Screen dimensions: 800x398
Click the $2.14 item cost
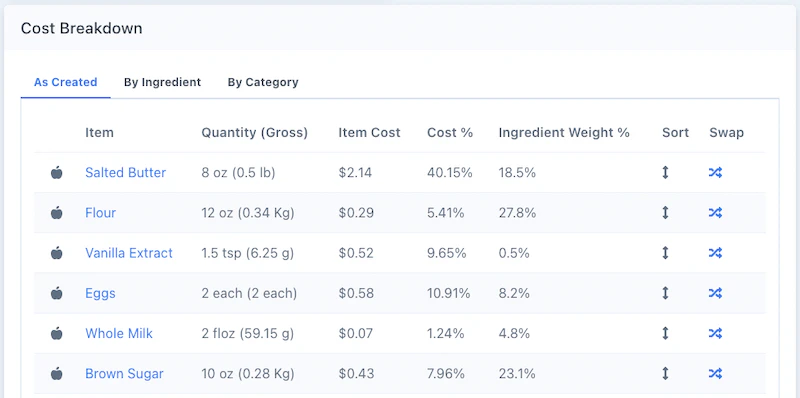pyautogui.click(x=355, y=172)
